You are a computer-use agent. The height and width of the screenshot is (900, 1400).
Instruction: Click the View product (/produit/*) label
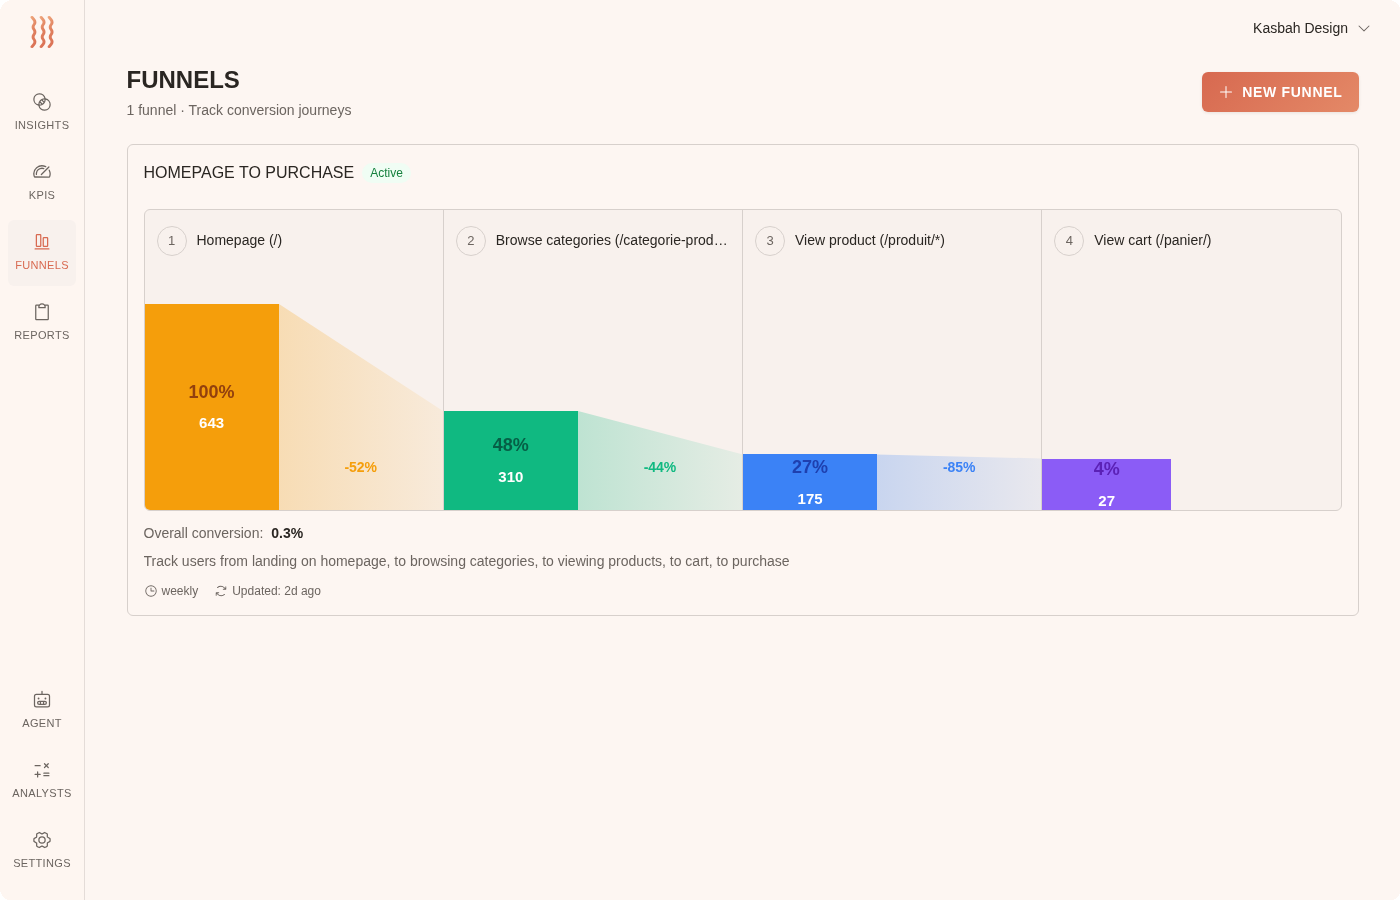click(870, 240)
